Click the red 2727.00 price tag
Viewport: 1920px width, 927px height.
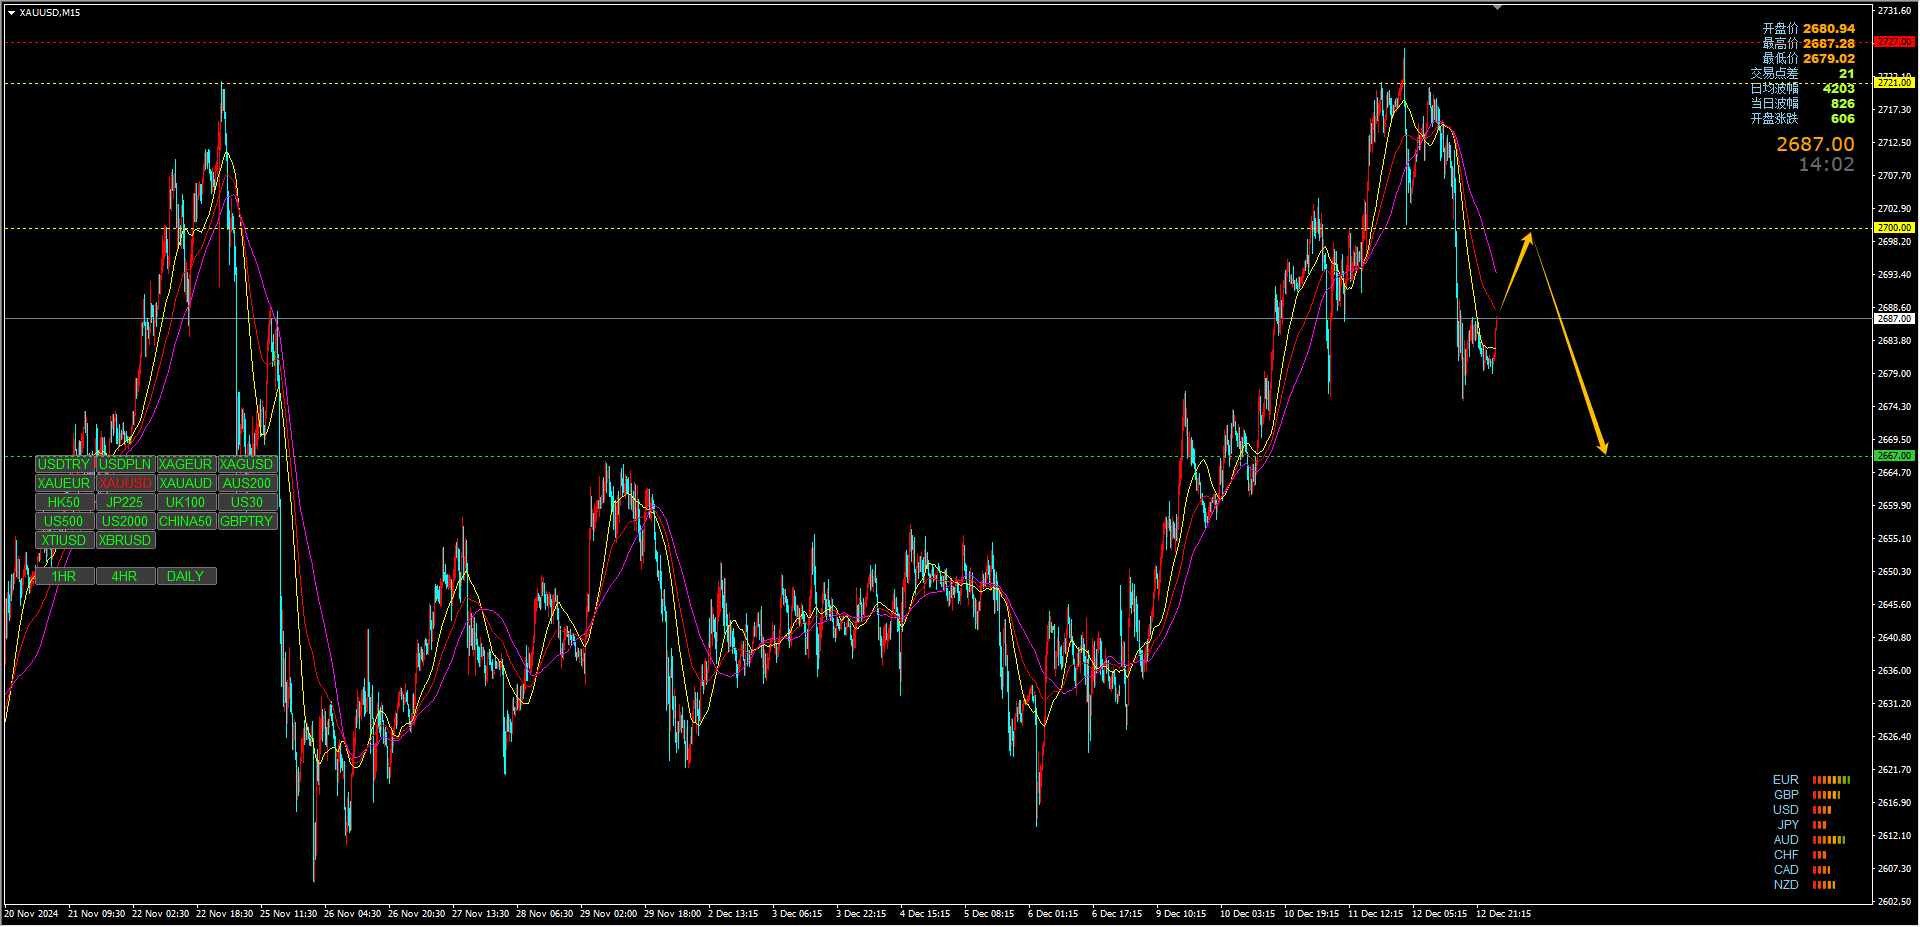(1894, 42)
